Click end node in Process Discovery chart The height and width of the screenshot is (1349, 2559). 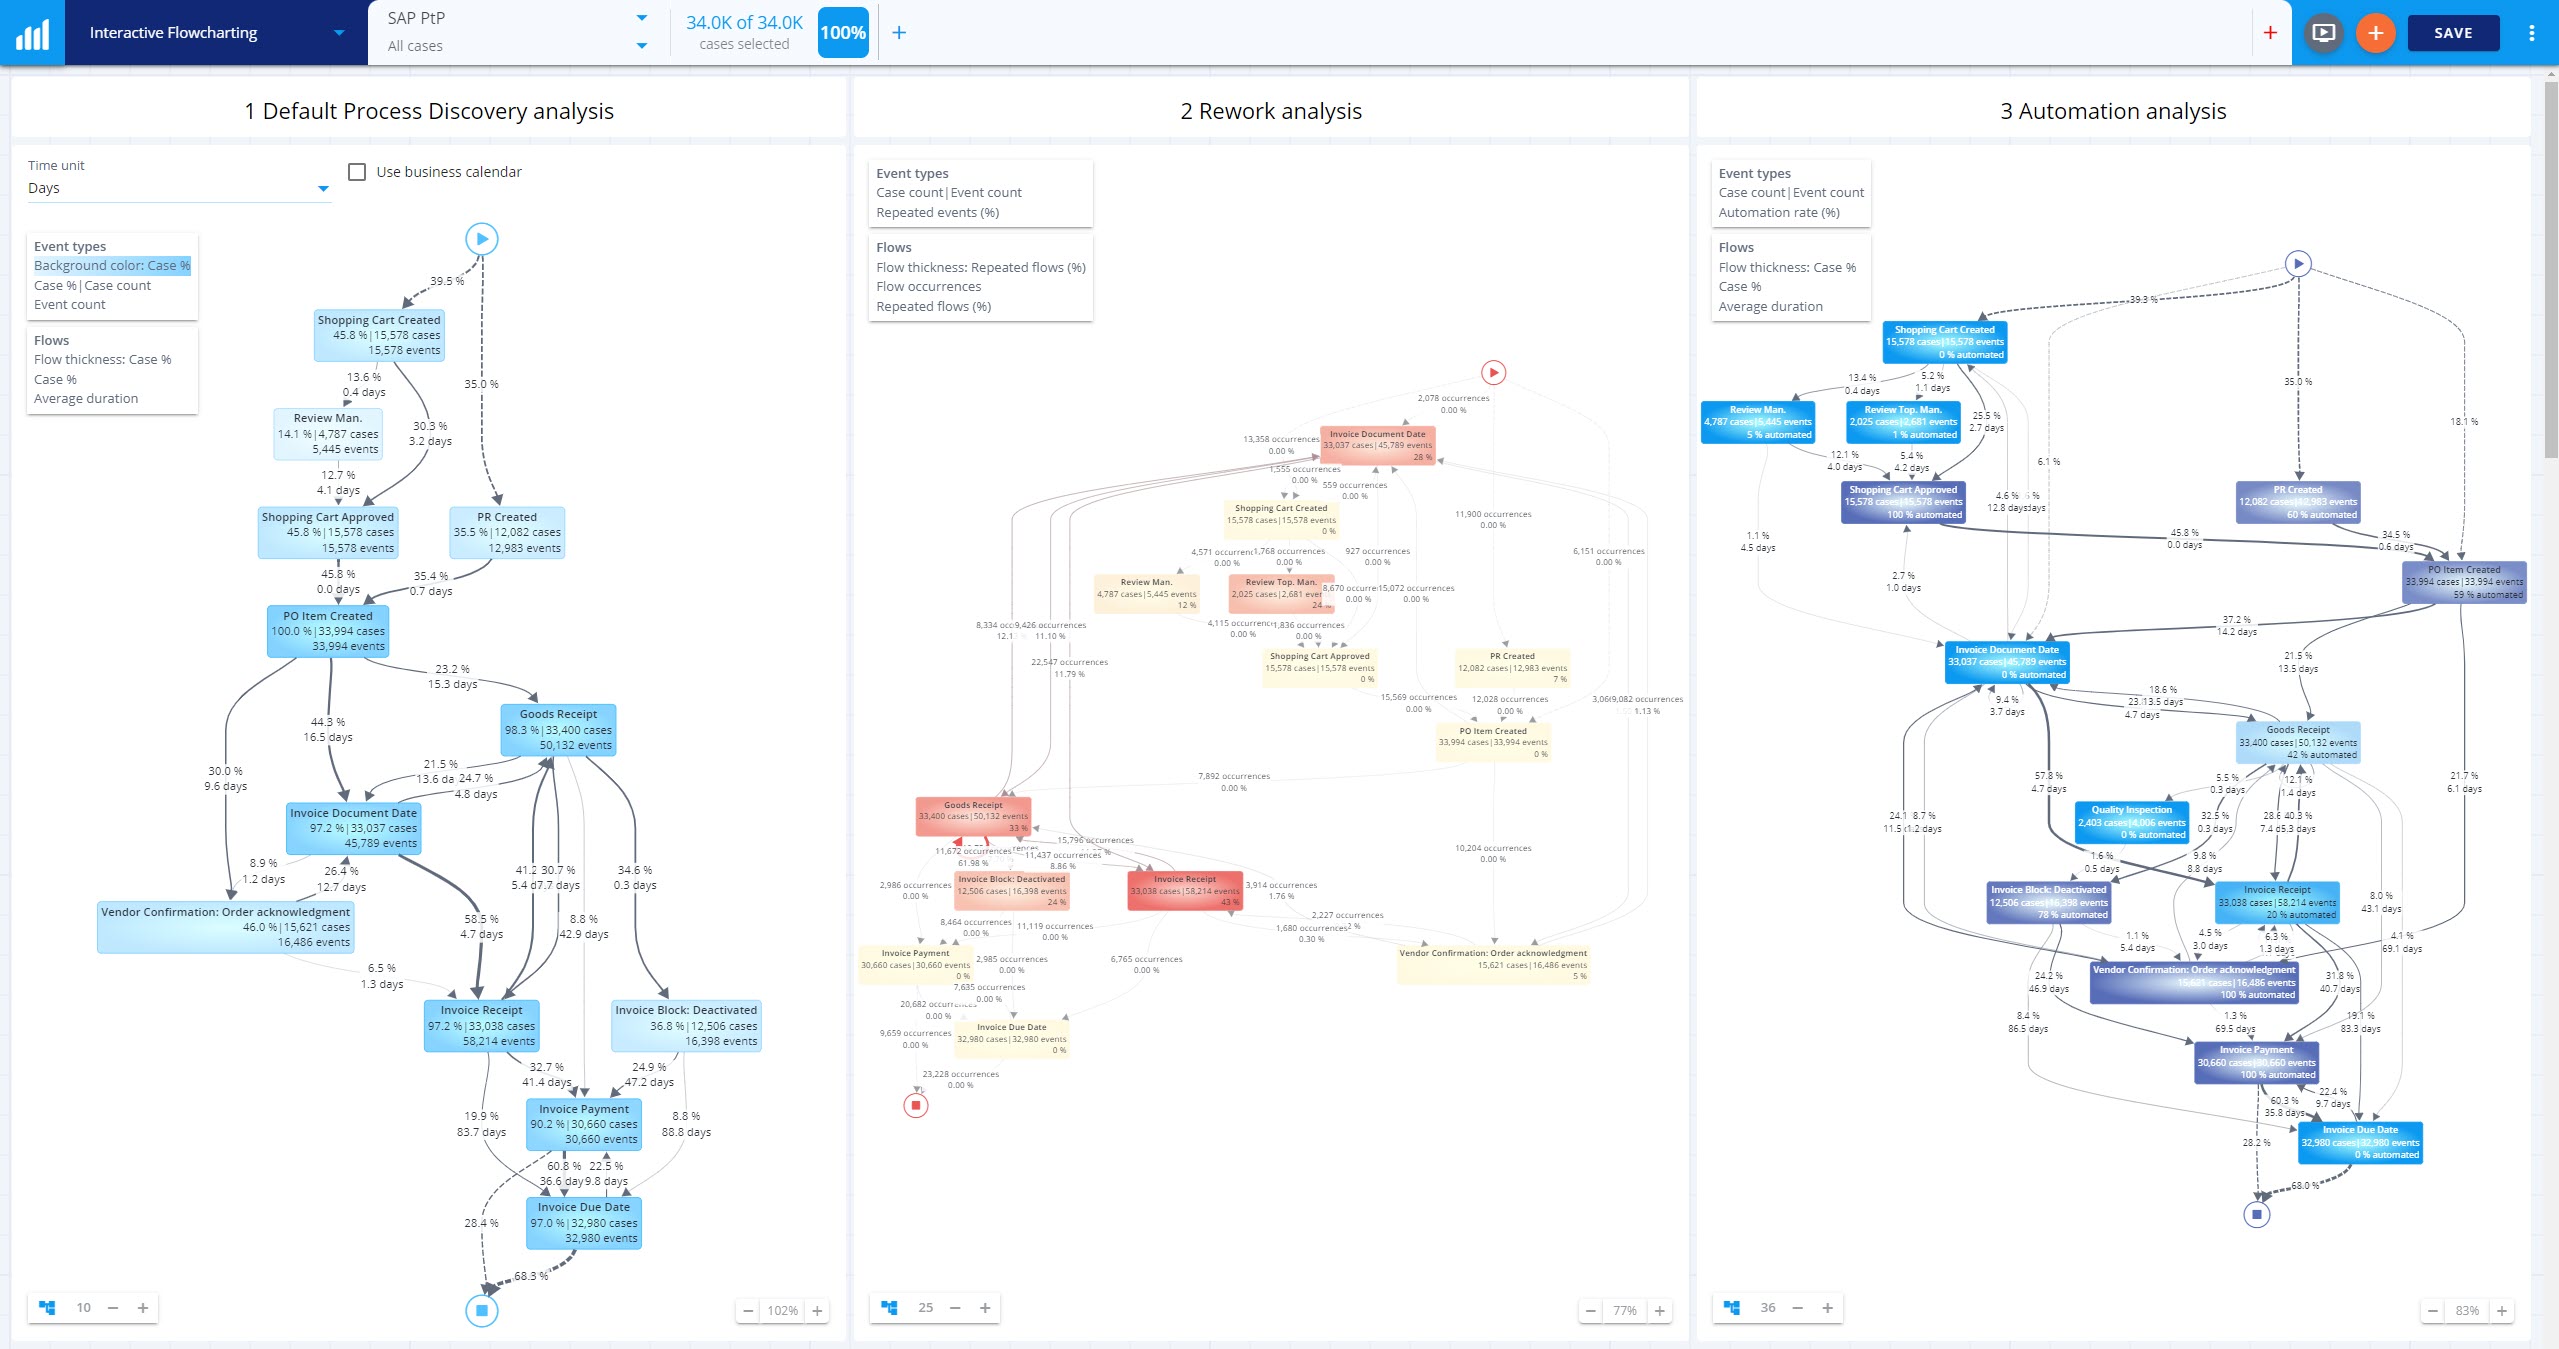click(x=482, y=1310)
